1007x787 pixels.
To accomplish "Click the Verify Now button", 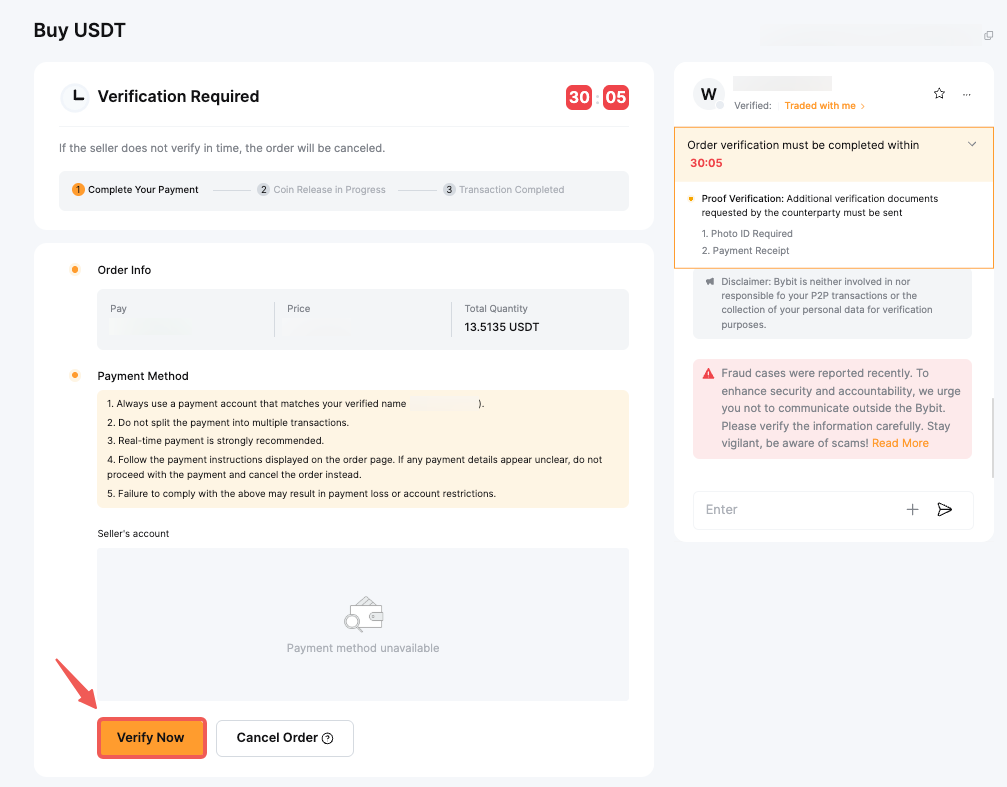I will coord(151,738).
